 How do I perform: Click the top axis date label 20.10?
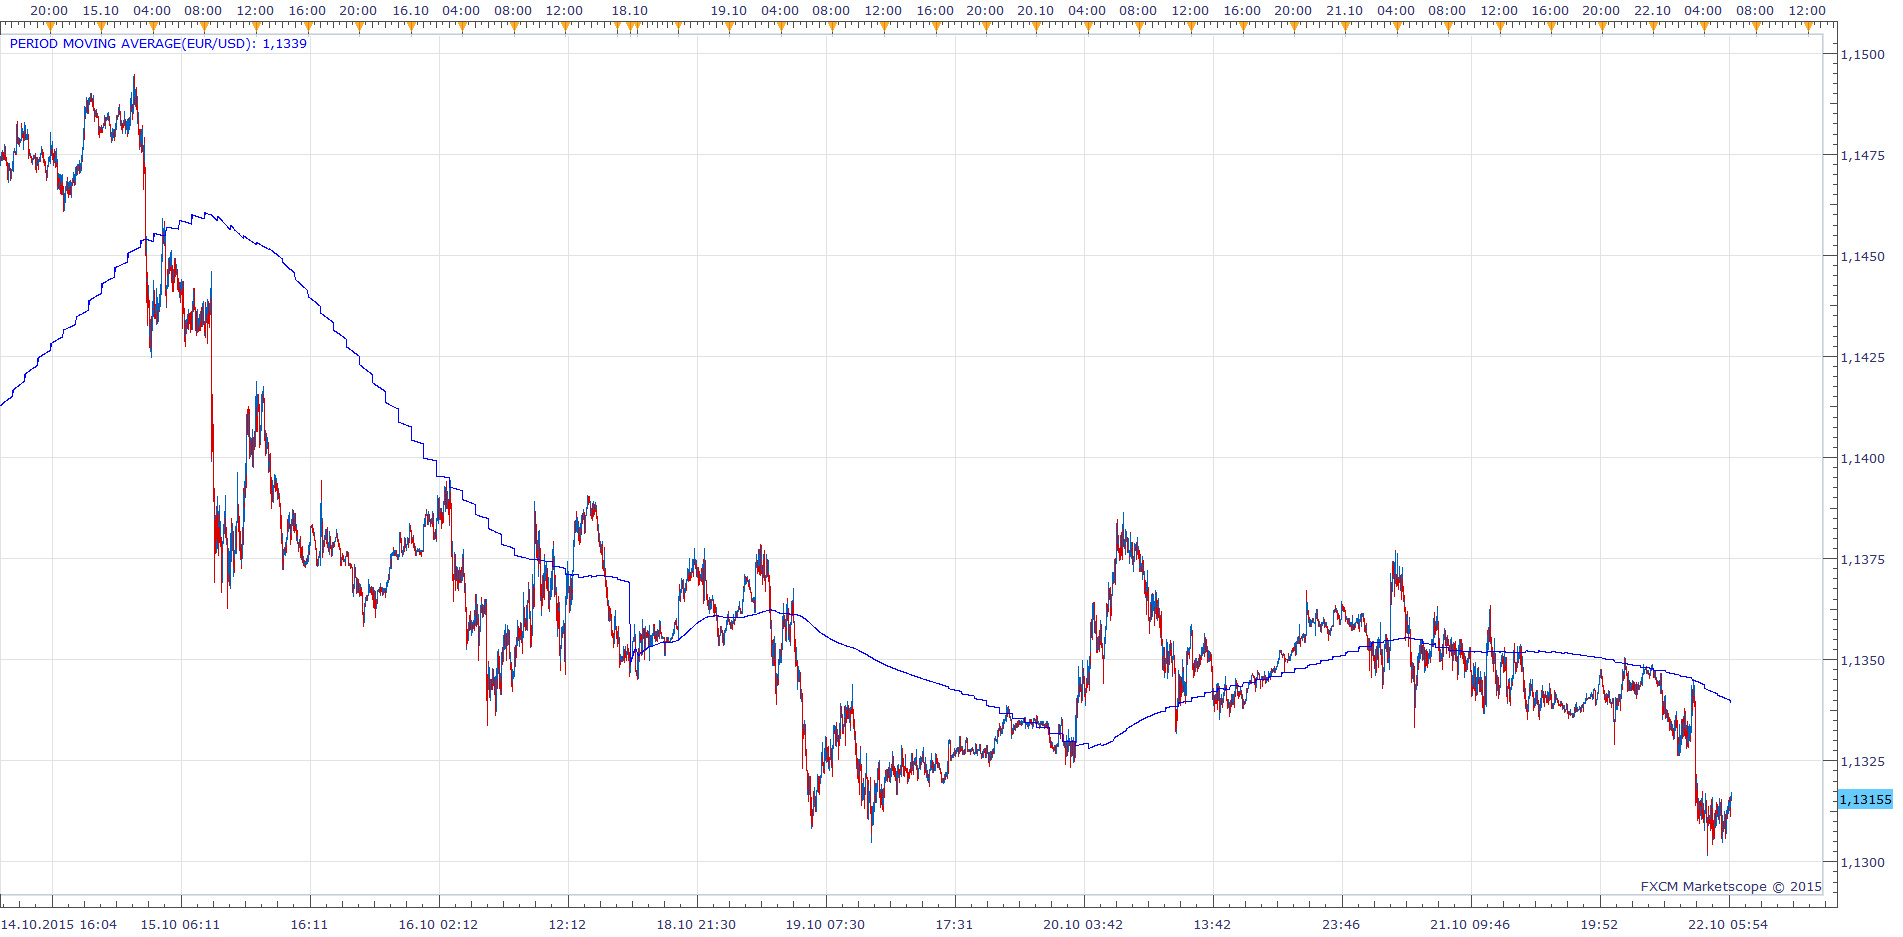pos(1036,11)
